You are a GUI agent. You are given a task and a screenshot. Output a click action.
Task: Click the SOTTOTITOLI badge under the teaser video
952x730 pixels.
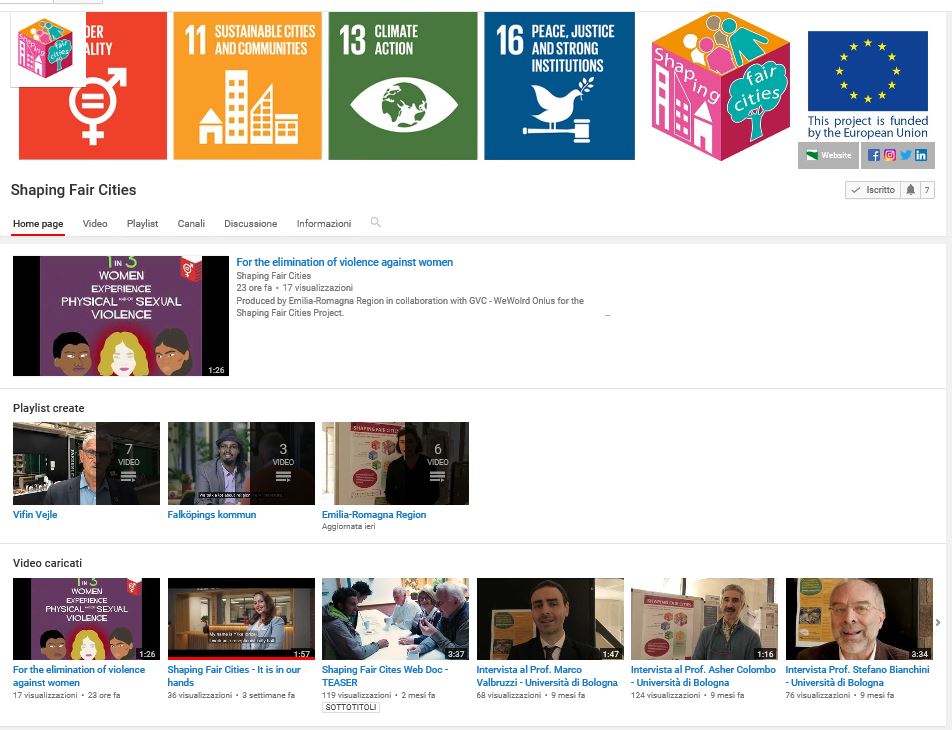coord(351,707)
